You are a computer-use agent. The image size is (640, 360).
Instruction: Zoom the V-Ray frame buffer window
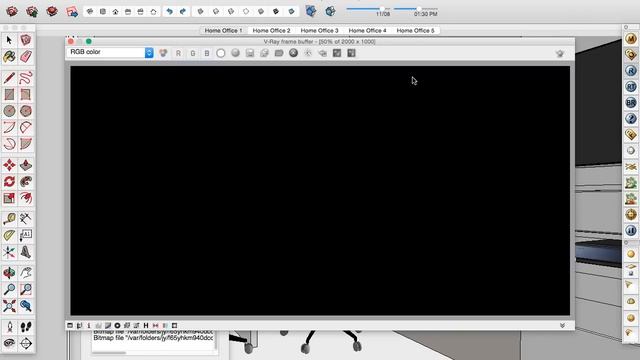point(89,41)
